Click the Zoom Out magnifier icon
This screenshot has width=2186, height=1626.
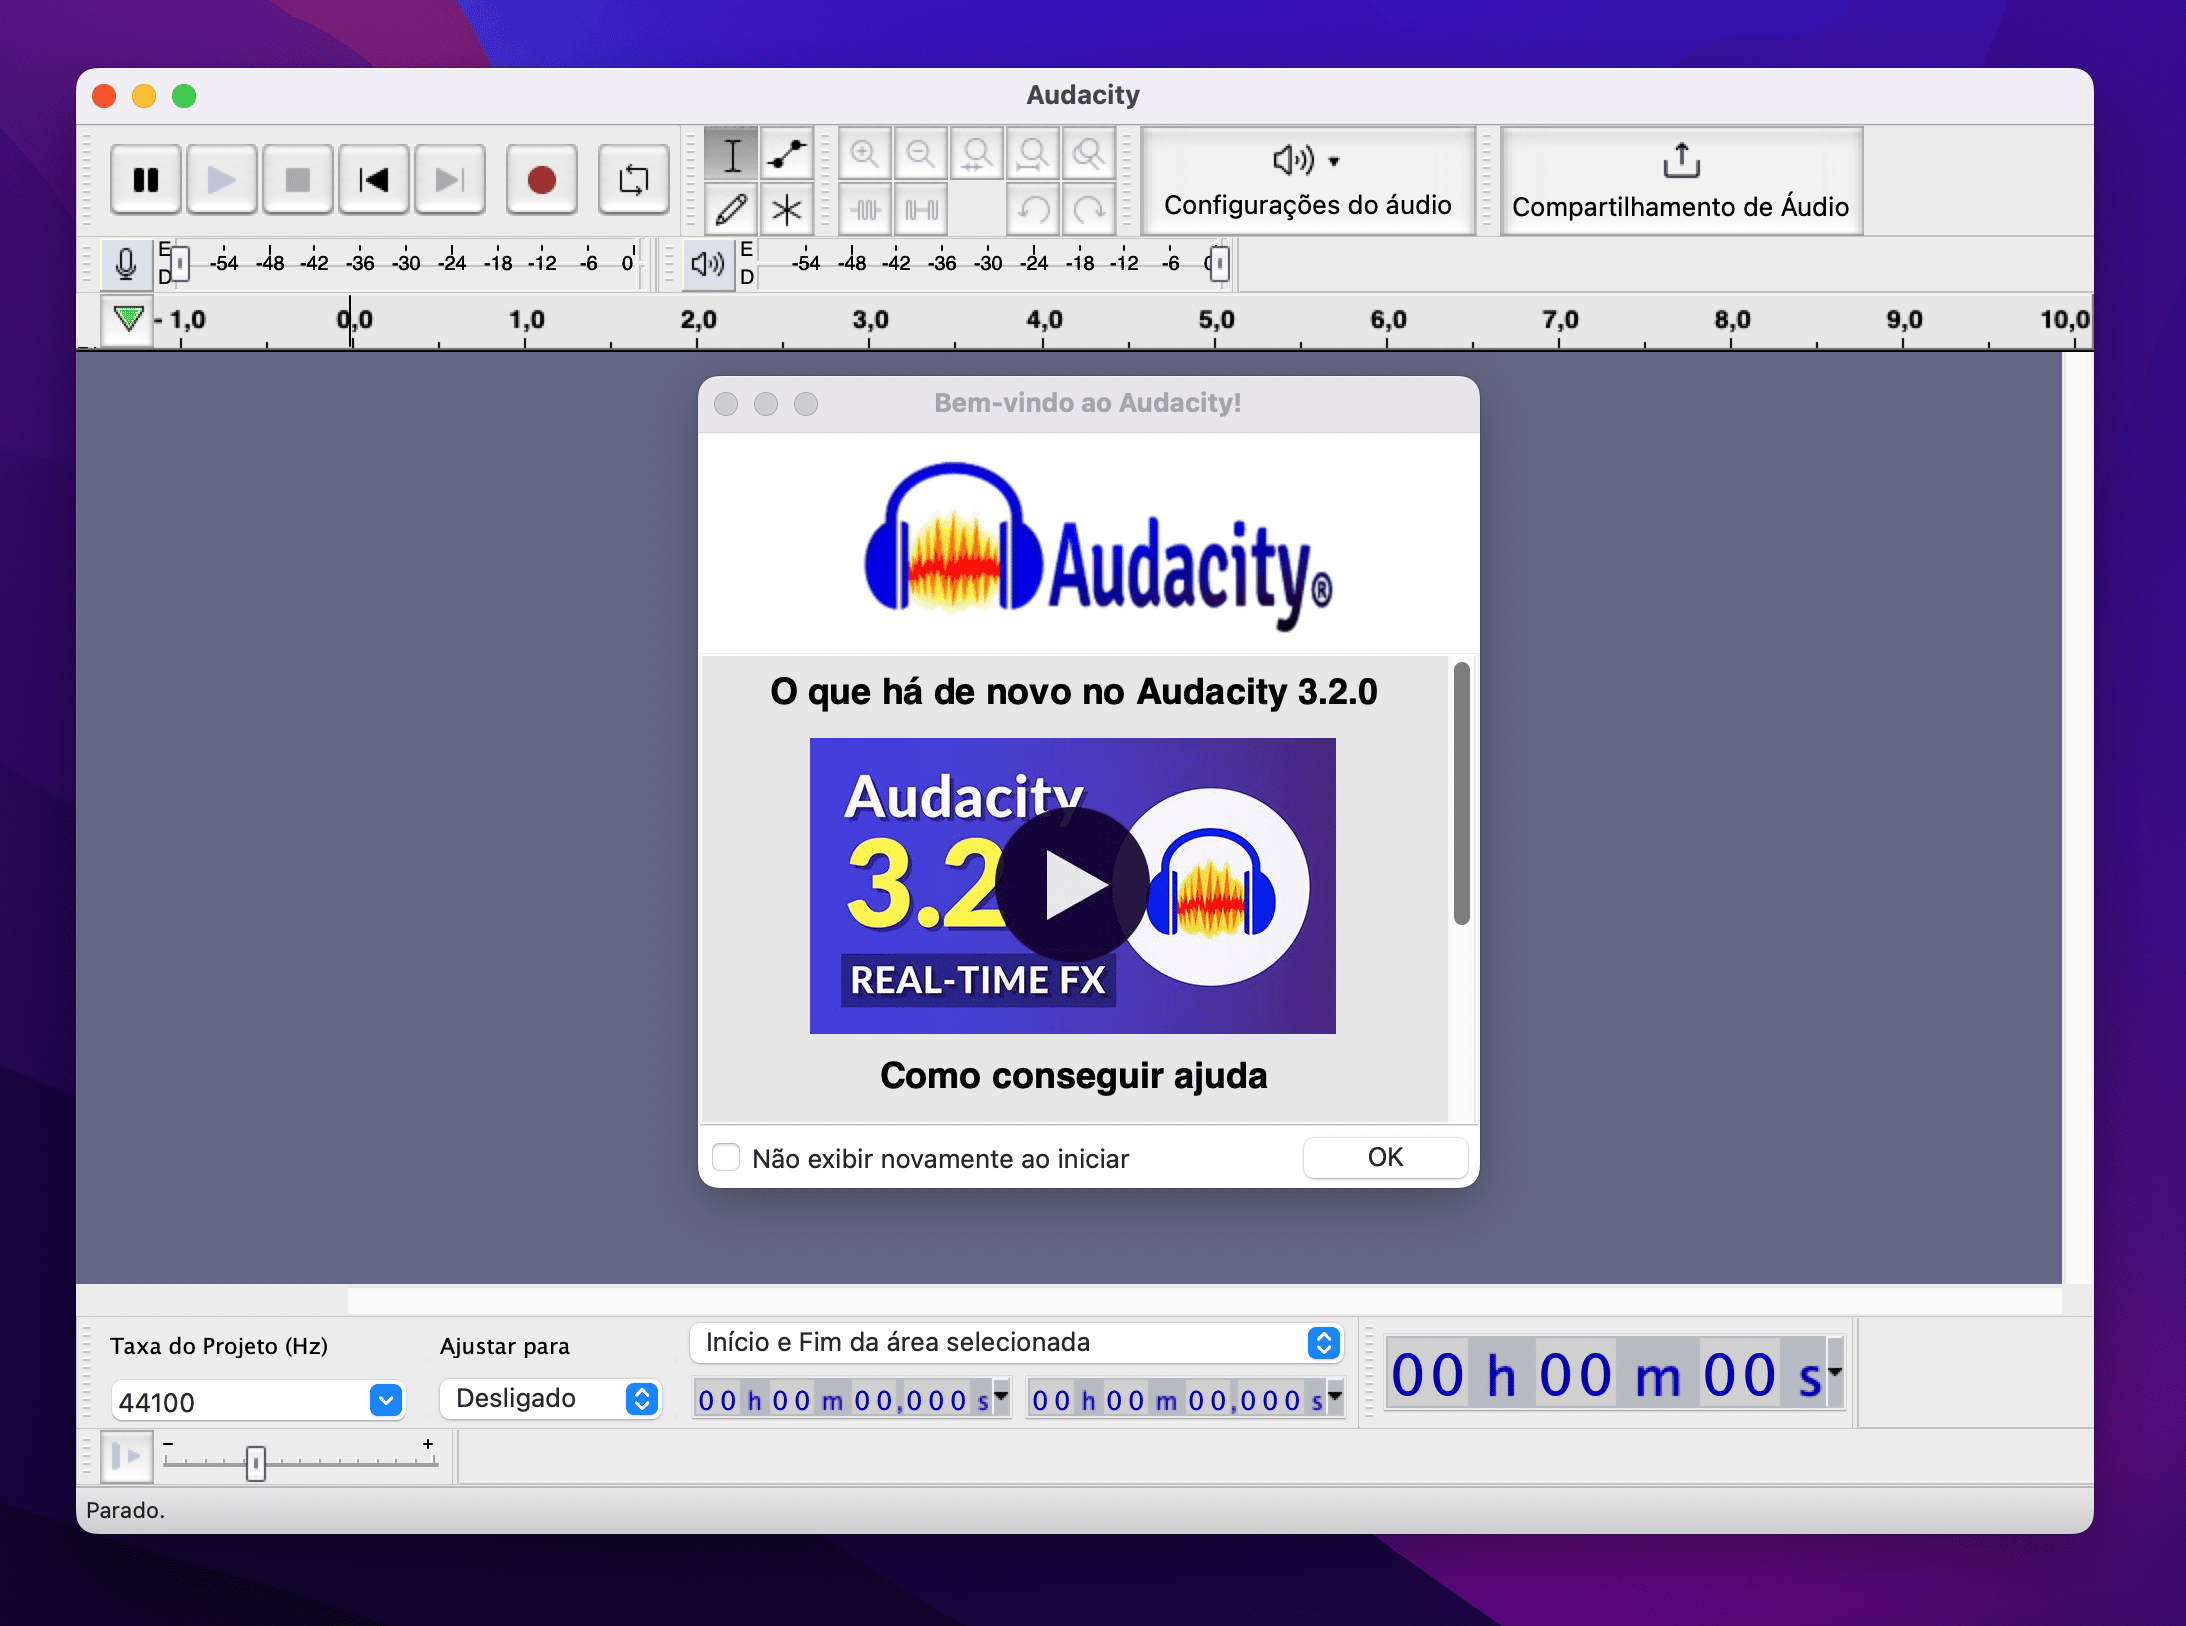click(921, 154)
